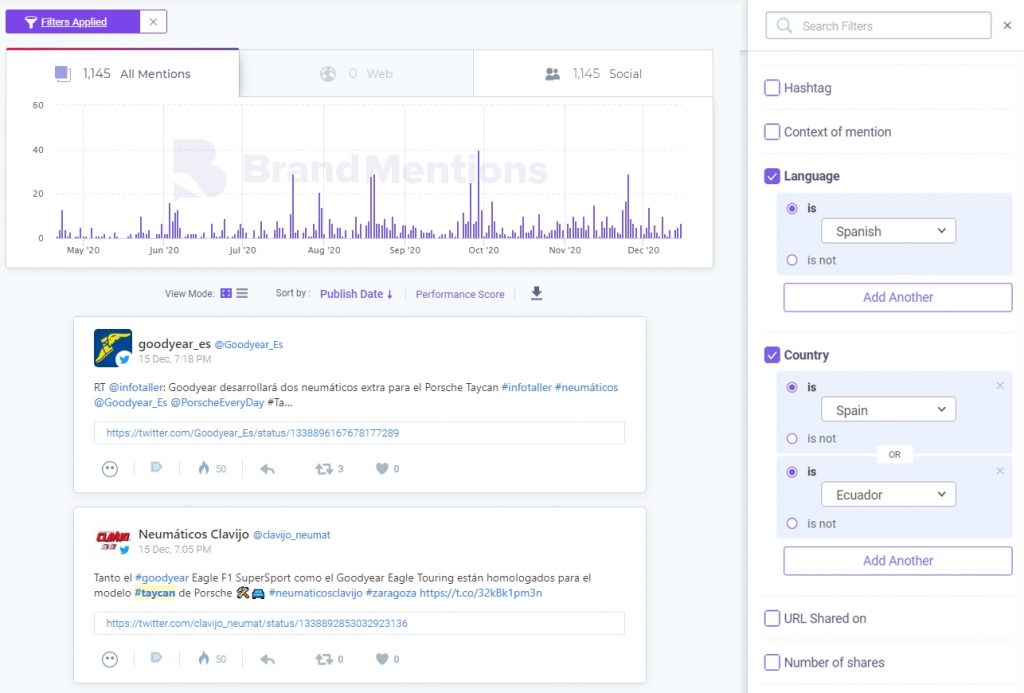This screenshot has height=693, width=1024.
Task: Select Language 'is' radio button
Action: click(792, 208)
